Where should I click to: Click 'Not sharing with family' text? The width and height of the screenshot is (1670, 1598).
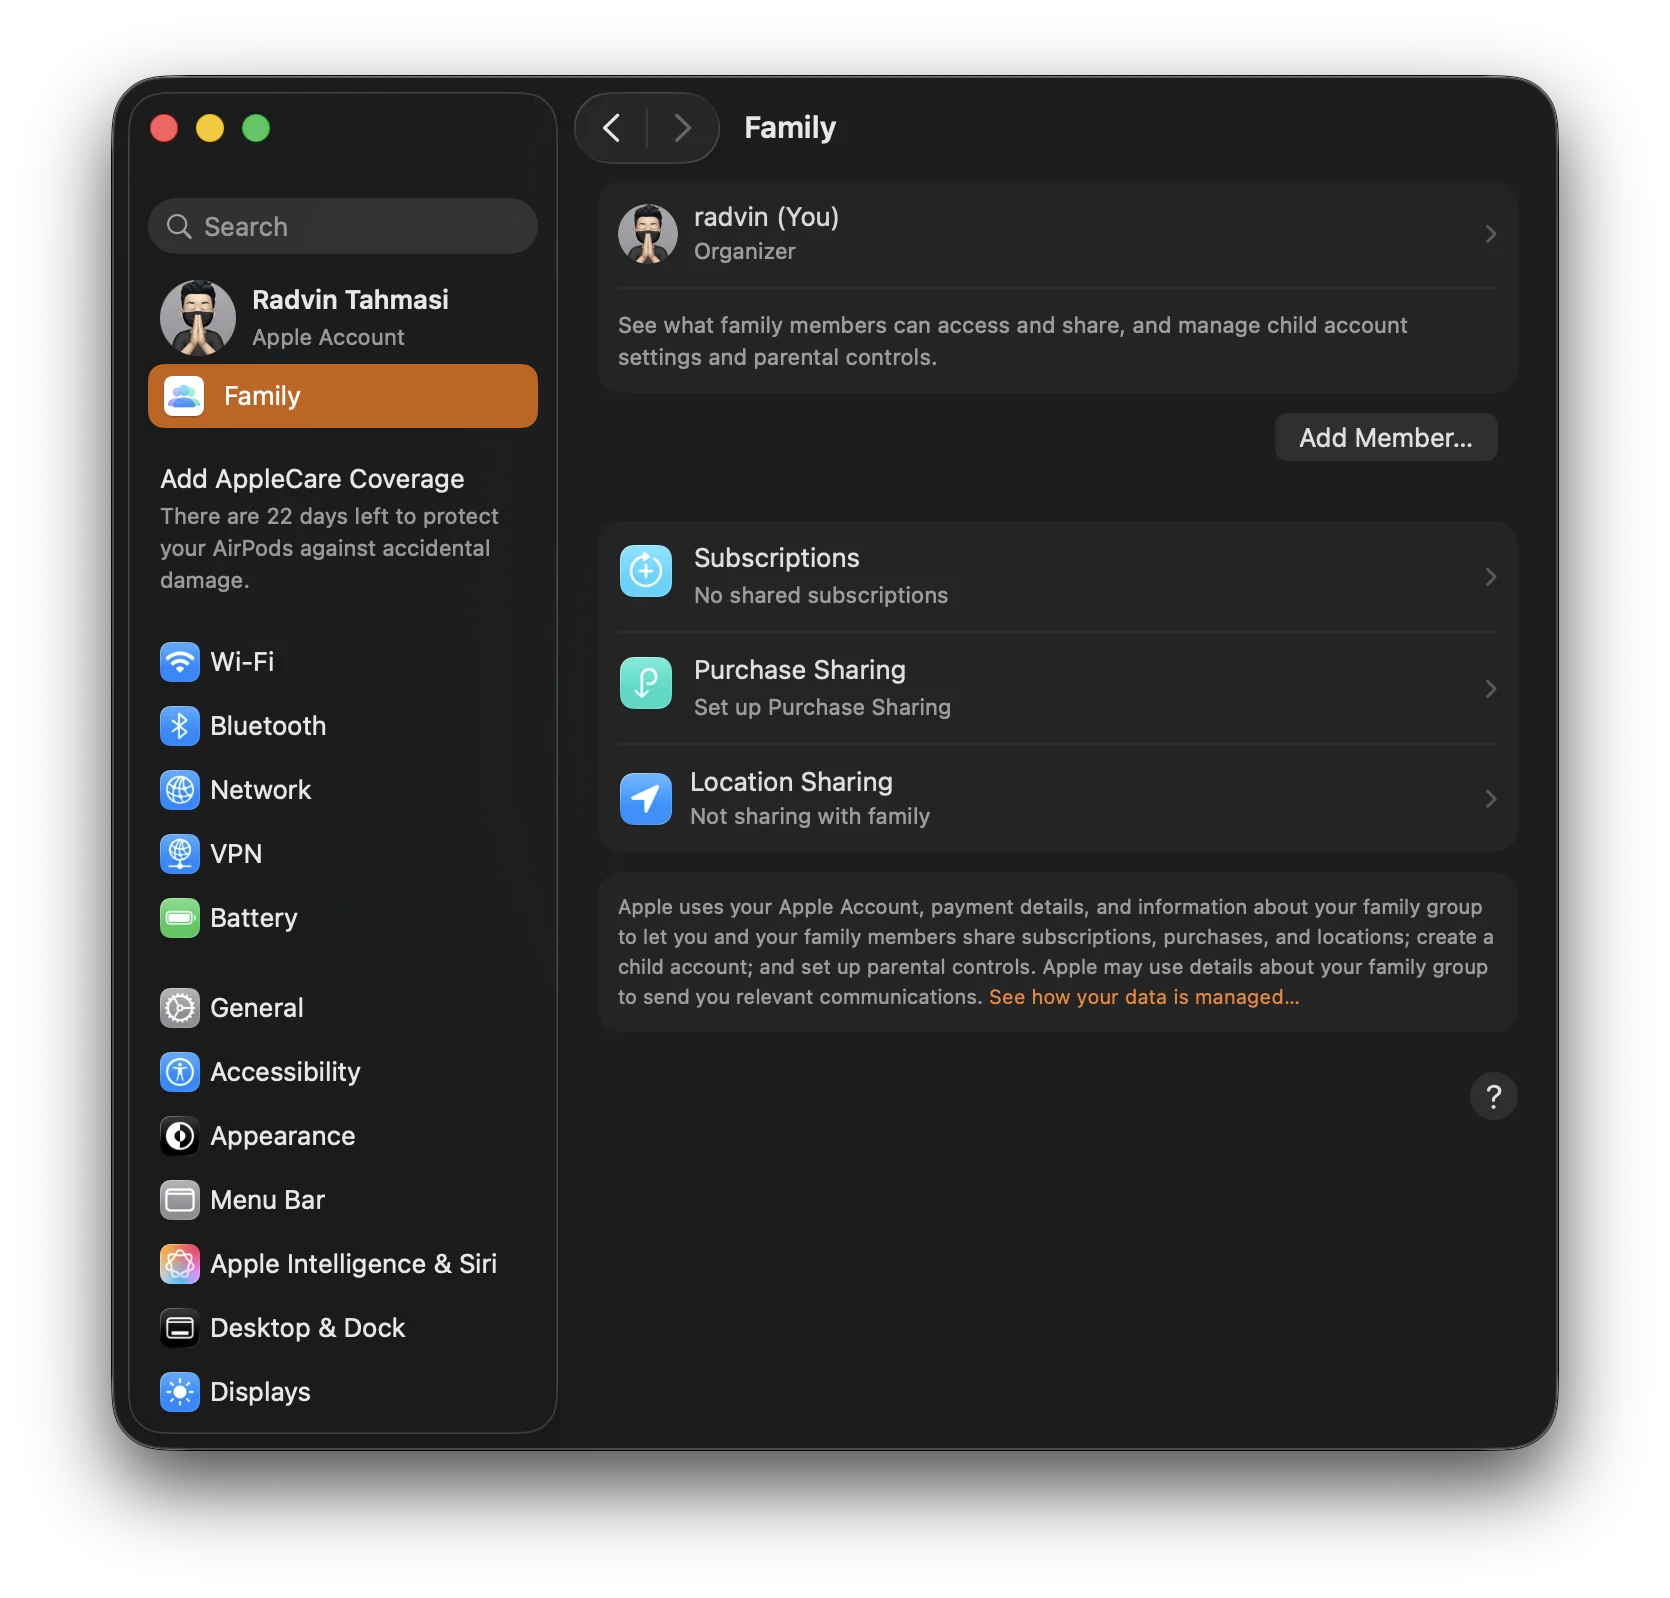(810, 816)
